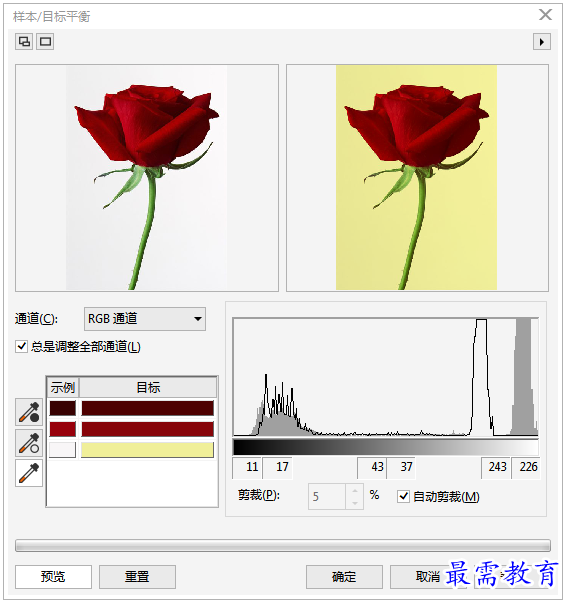
Task: Increase the 剪裁 value with up arrow
Action: (355, 490)
